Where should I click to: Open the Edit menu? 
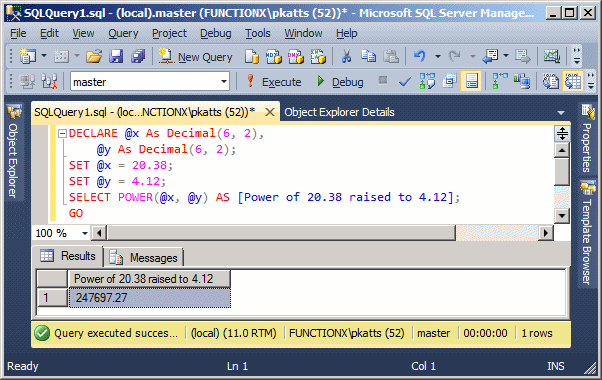click(49, 33)
